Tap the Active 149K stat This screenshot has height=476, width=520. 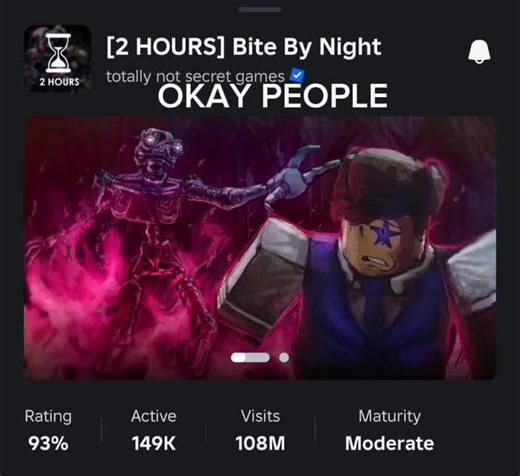click(x=154, y=430)
